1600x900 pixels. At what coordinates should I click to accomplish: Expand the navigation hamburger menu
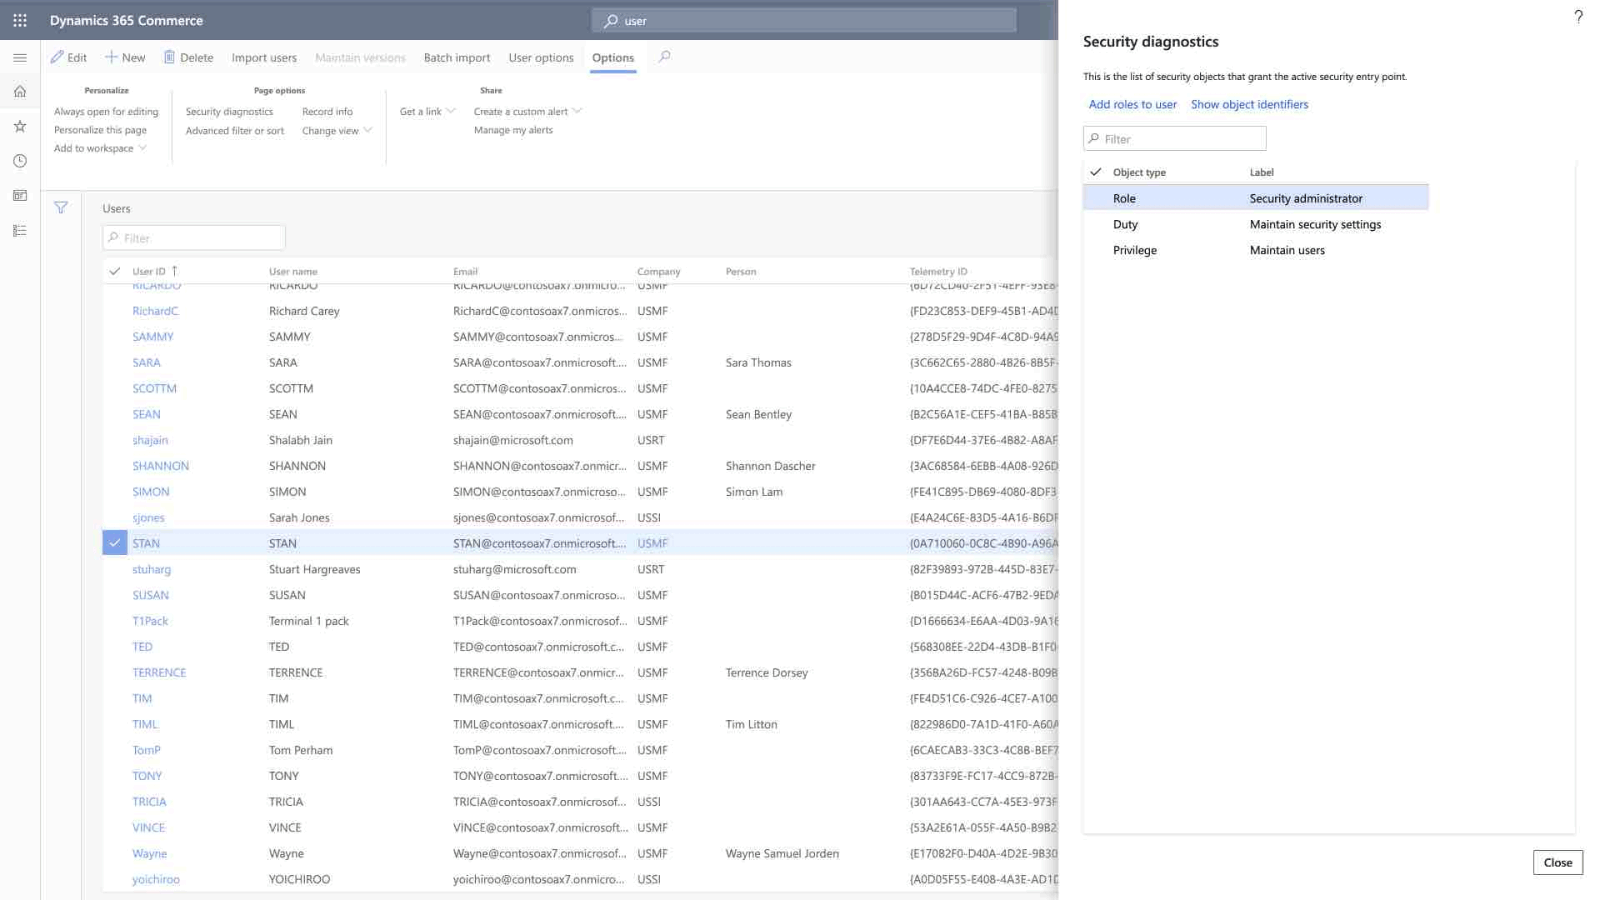20,58
